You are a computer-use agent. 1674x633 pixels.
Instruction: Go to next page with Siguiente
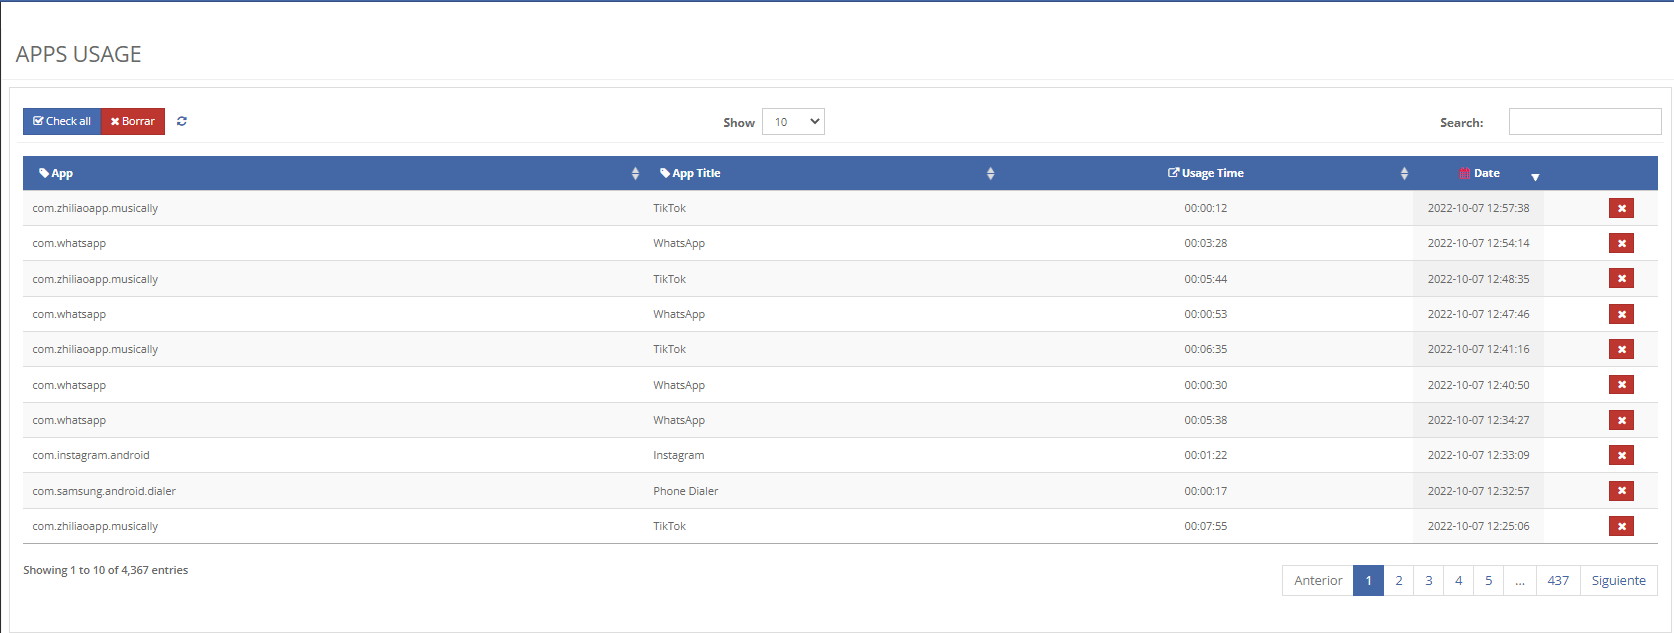[1618, 580]
